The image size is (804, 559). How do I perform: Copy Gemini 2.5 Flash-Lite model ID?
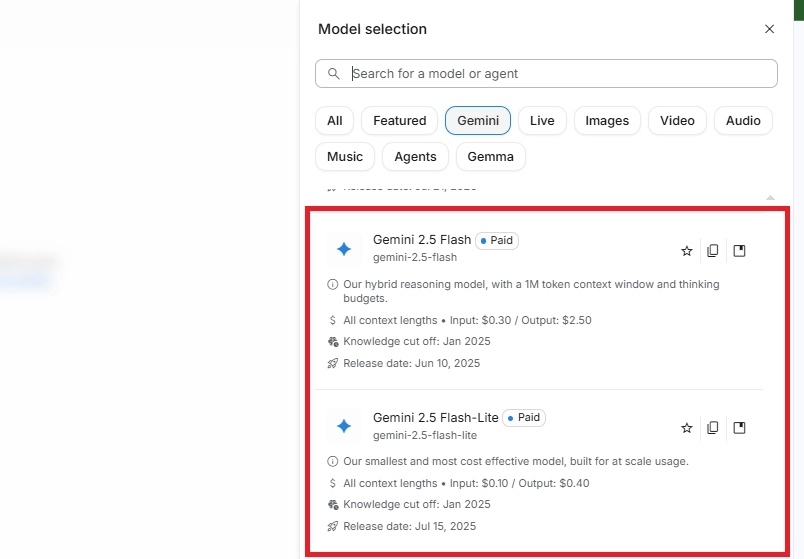(713, 428)
